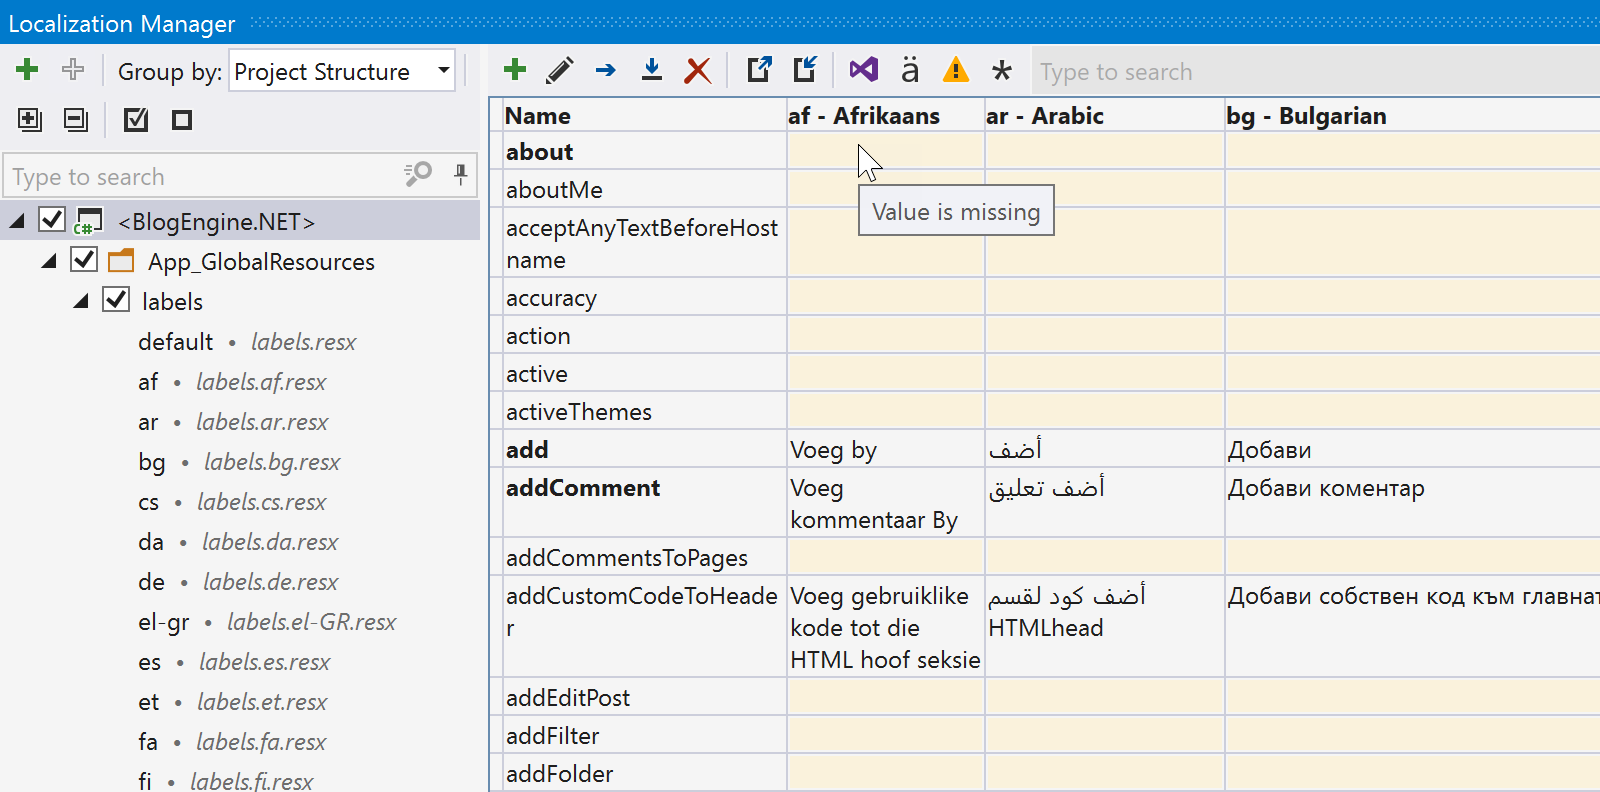Screen dimensions: 1600x792
Task: Collapse the App_GlobalResources tree node
Action: 49,261
